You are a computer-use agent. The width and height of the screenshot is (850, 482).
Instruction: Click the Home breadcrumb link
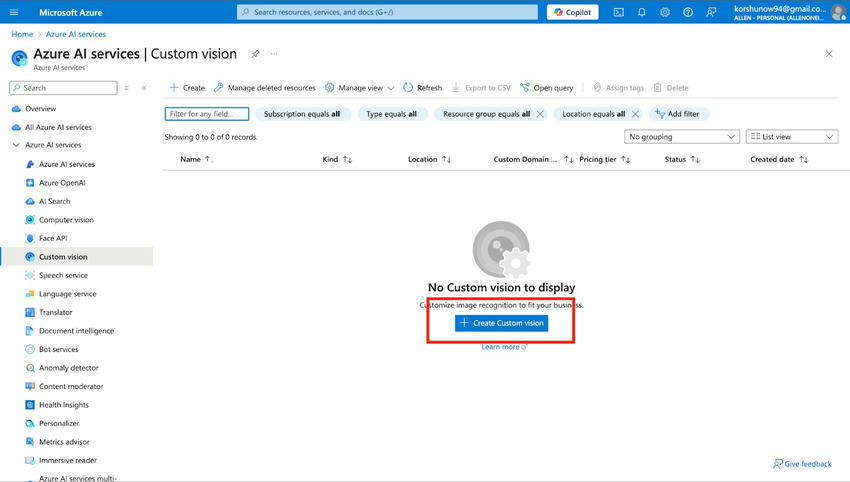tap(22, 34)
